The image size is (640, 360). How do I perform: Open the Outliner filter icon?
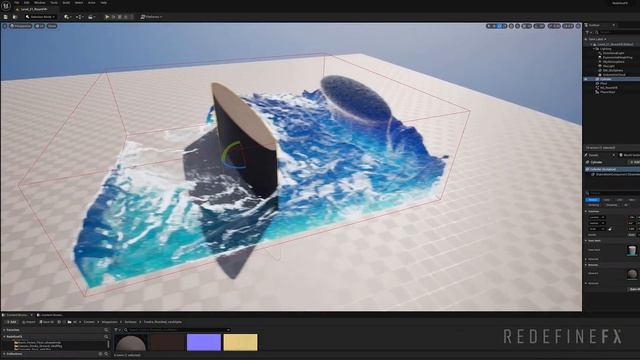pyautogui.click(x=588, y=32)
